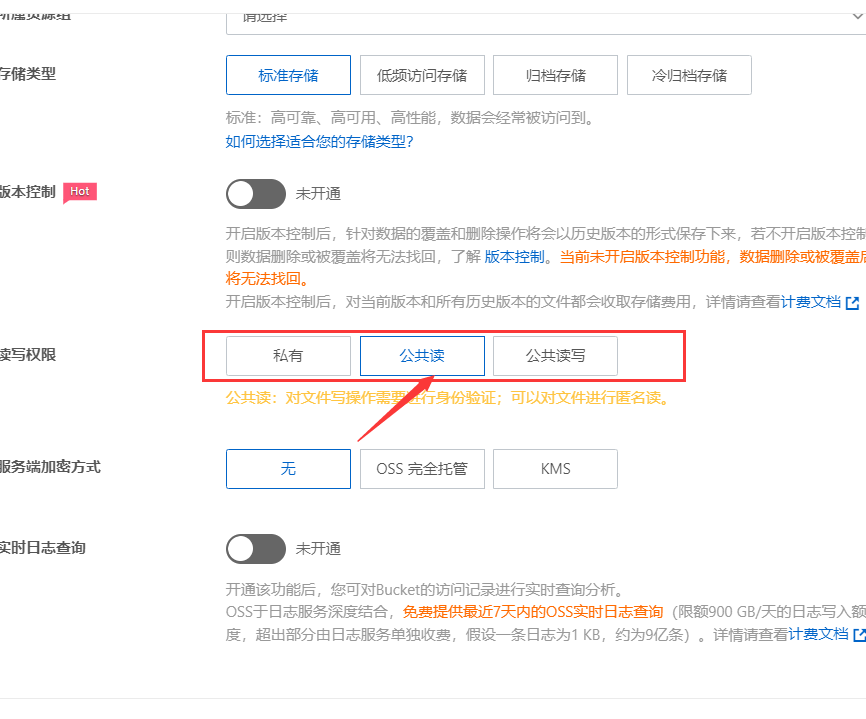Image resolution: width=866 pixels, height=719 pixels.
Task: Select 公共读 permission option
Action: [422, 356]
